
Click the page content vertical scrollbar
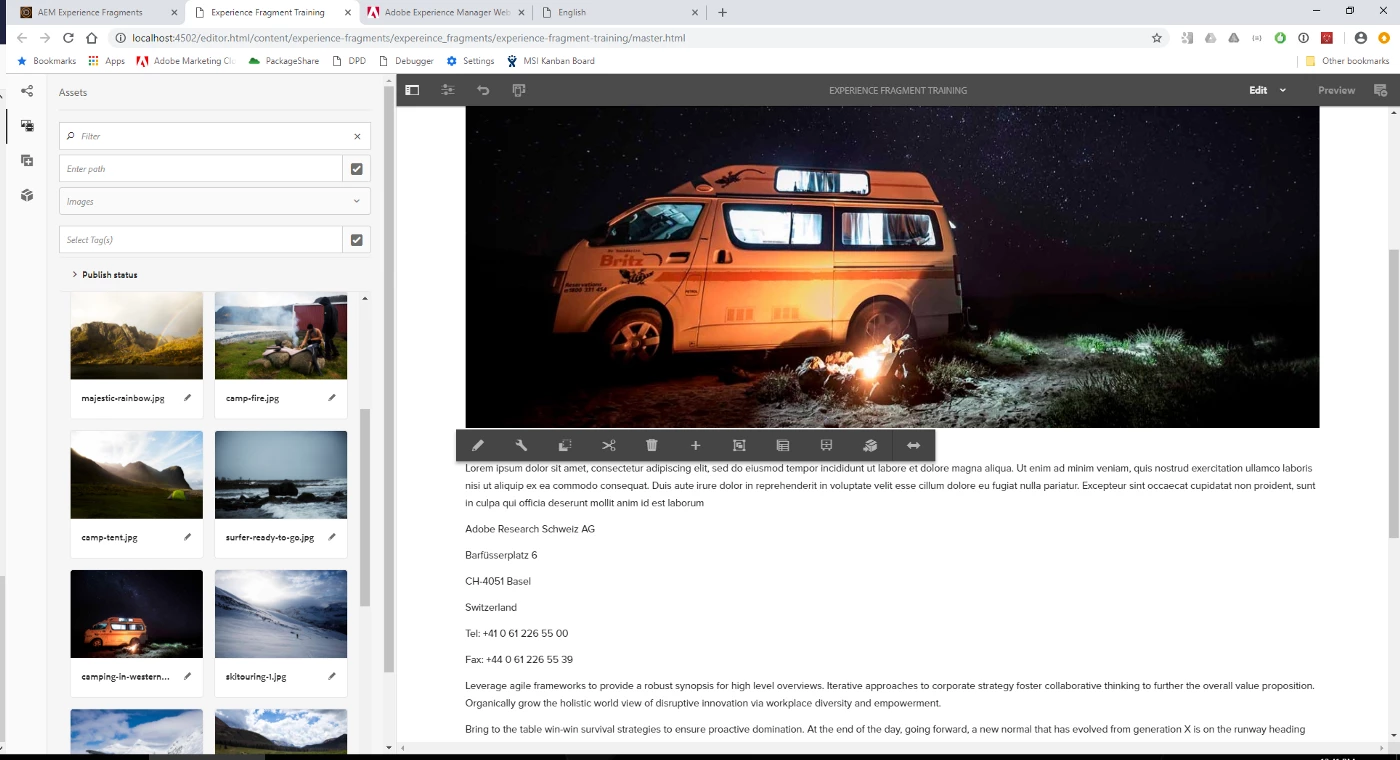tap(1393, 393)
